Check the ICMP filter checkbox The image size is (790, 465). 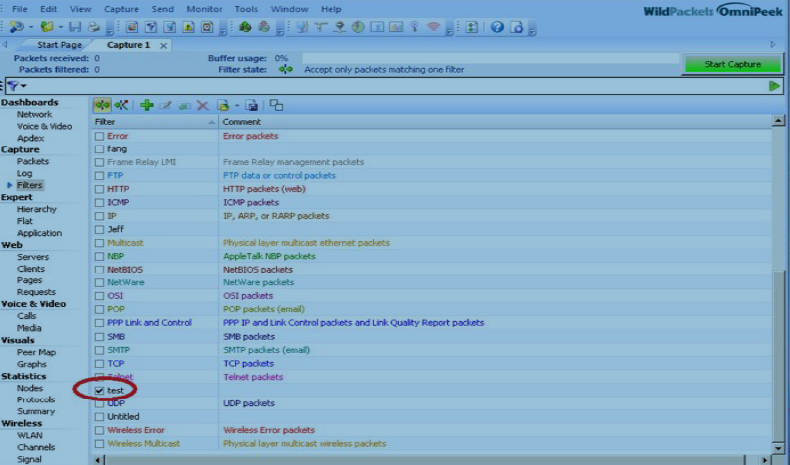(x=99, y=203)
